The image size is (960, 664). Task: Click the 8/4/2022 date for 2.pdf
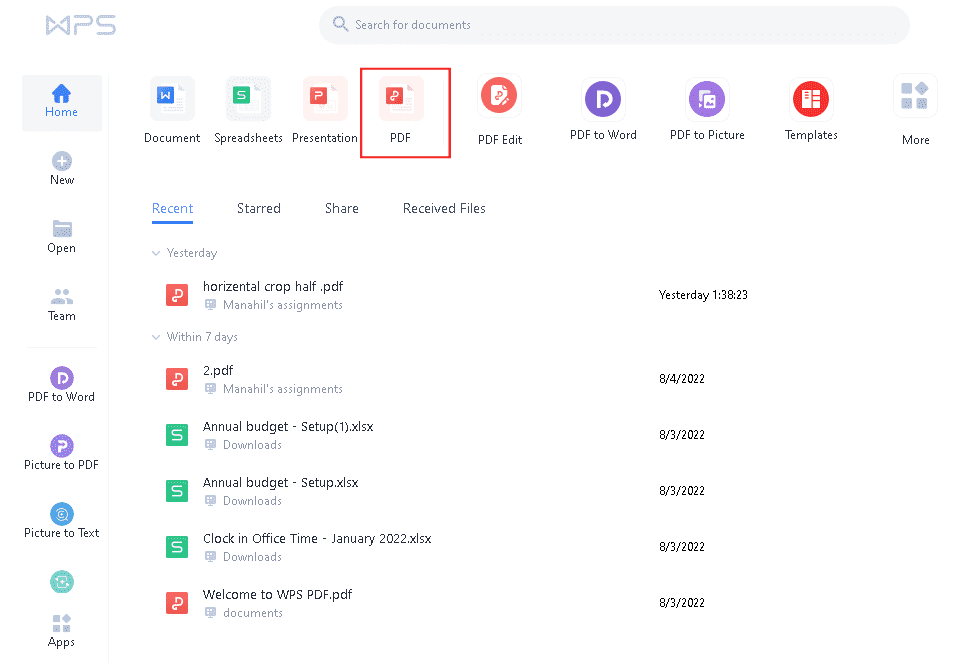[x=682, y=379]
